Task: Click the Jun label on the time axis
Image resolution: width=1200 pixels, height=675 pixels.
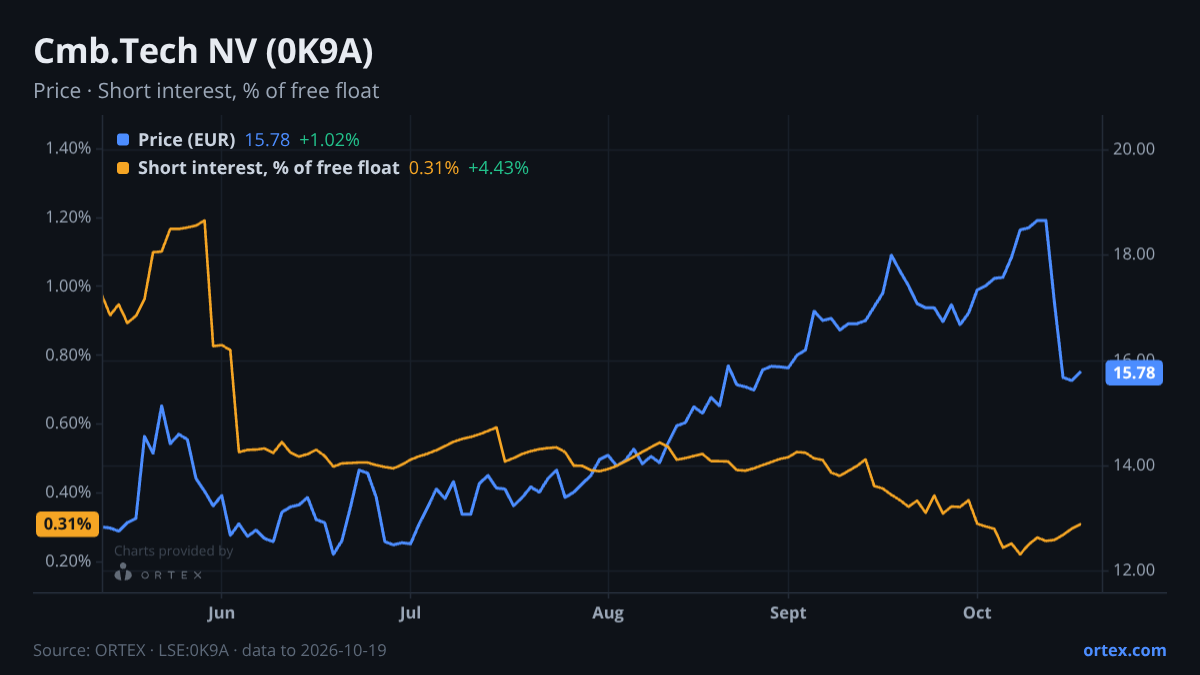Action: [221, 612]
